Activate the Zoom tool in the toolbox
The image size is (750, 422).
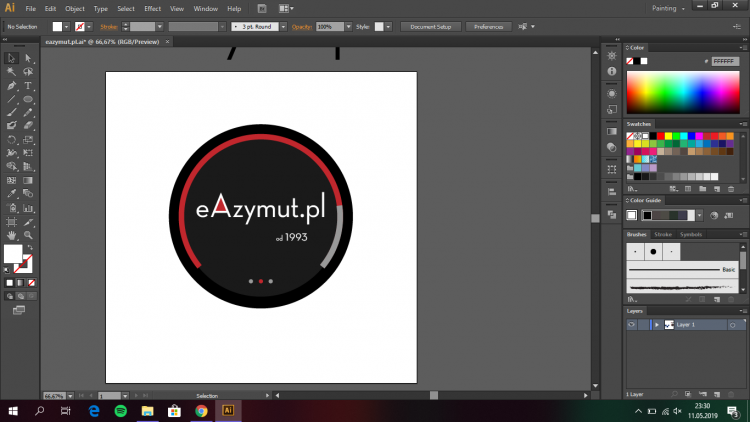point(28,234)
